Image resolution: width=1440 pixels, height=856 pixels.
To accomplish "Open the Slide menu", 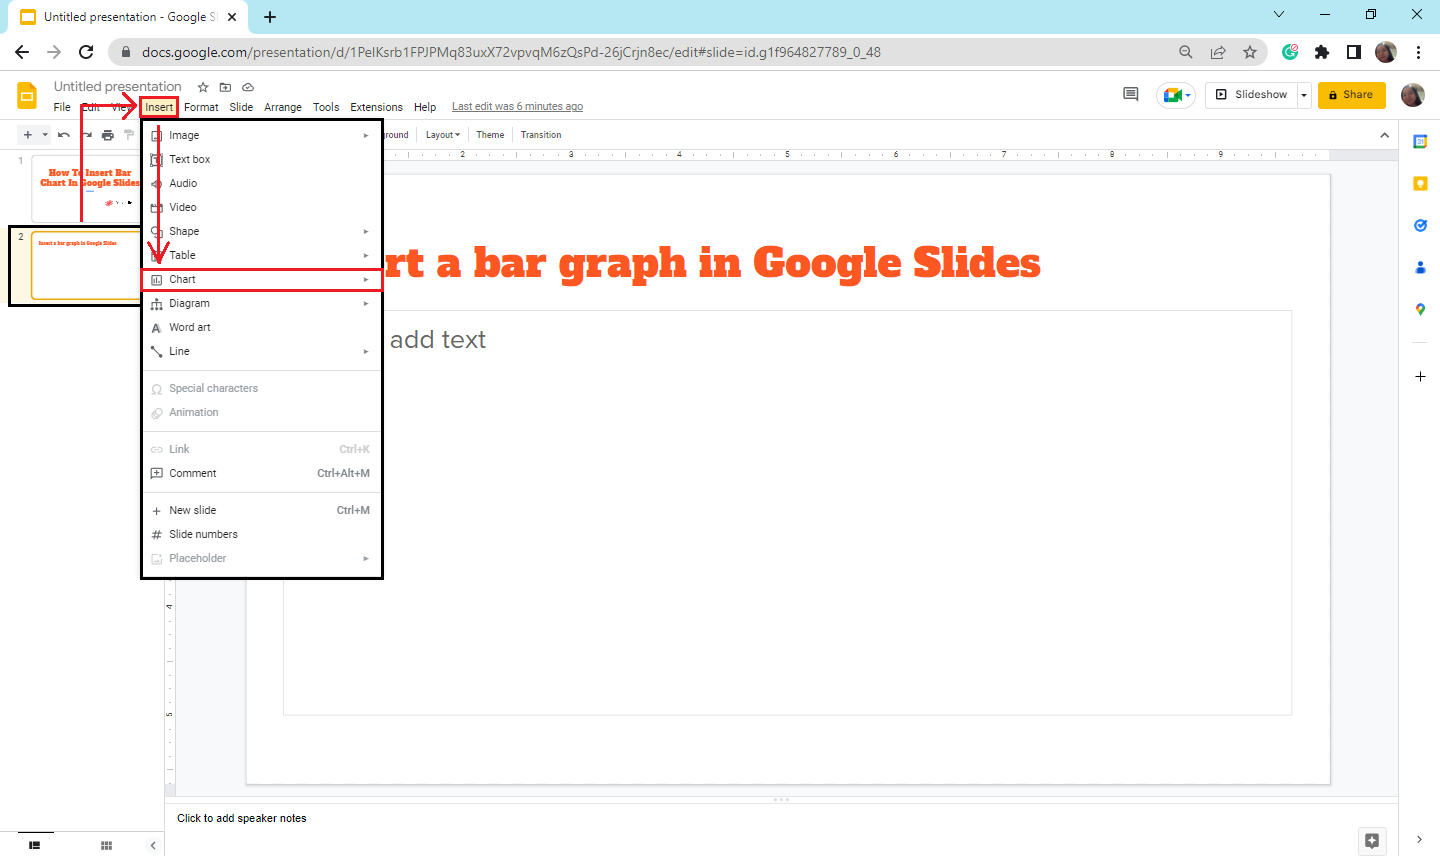I will (x=241, y=107).
